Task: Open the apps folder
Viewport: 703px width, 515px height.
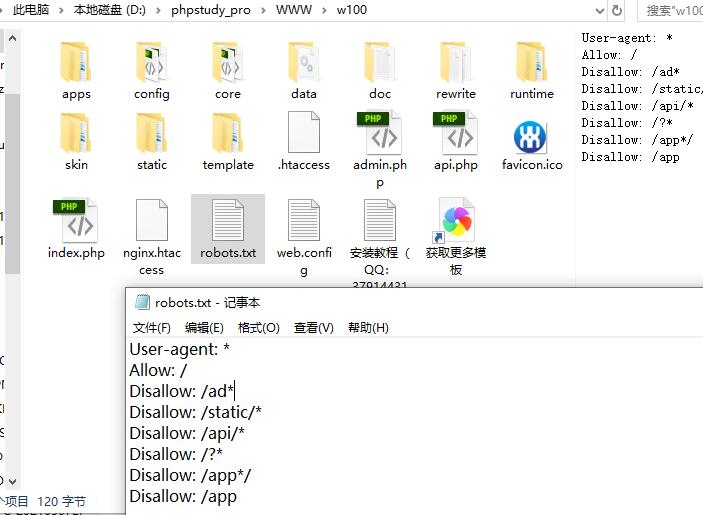Action: [x=76, y=64]
